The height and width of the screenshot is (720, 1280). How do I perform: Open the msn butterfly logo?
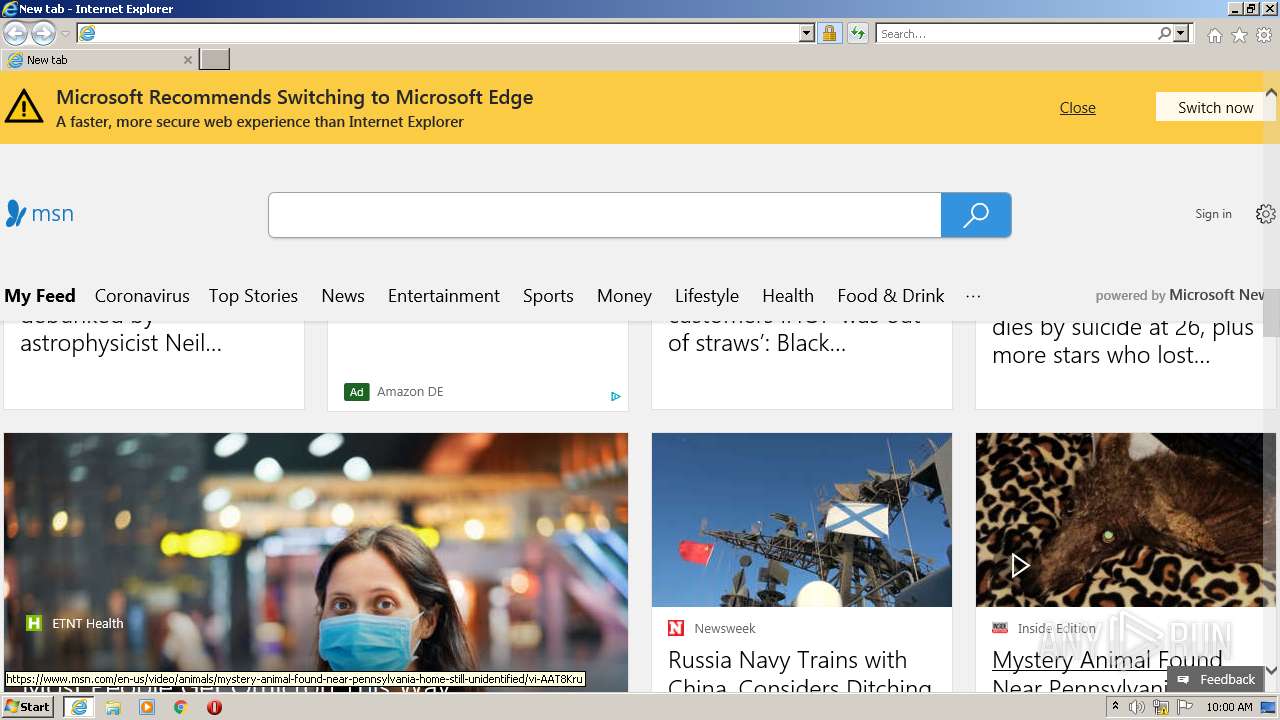pyautogui.click(x=39, y=213)
